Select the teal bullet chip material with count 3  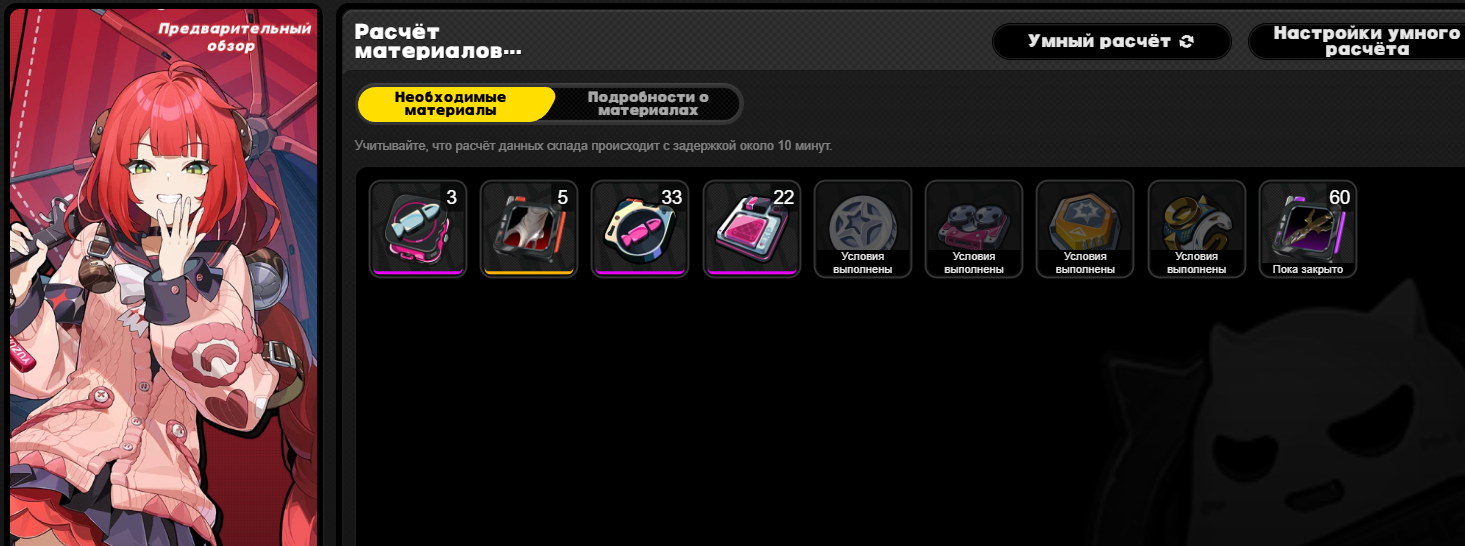pyautogui.click(x=418, y=229)
